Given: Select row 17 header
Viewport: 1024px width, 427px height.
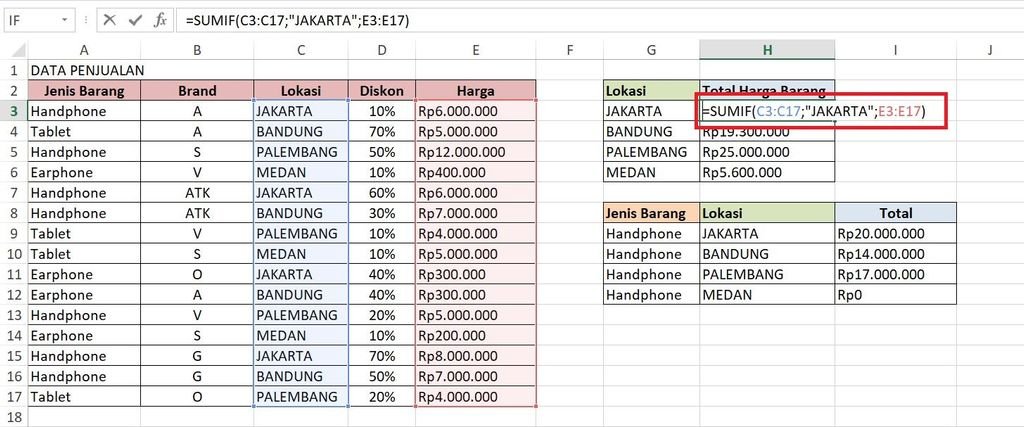Looking at the screenshot, I should (14, 397).
